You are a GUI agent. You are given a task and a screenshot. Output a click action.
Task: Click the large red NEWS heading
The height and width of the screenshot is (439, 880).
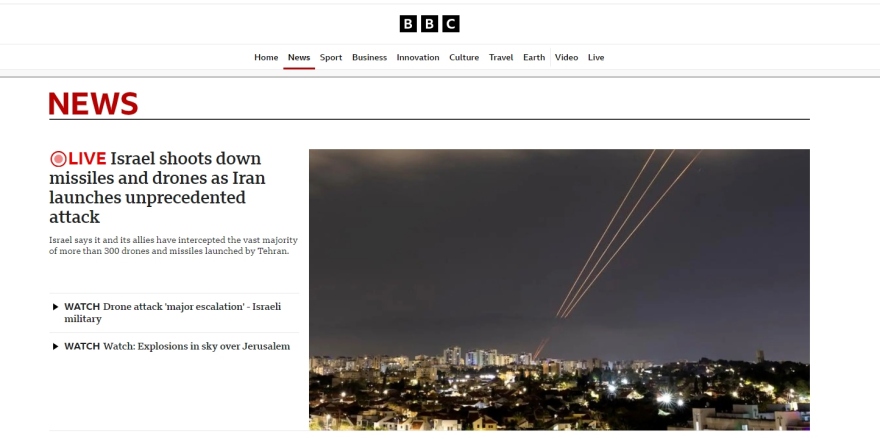pos(93,104)
